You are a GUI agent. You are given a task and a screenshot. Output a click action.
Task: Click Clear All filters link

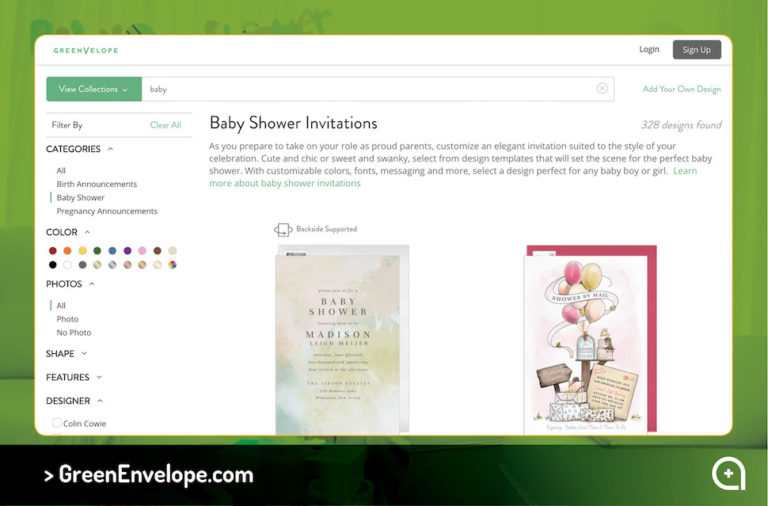pyautogui.click(x=166, y=125)
